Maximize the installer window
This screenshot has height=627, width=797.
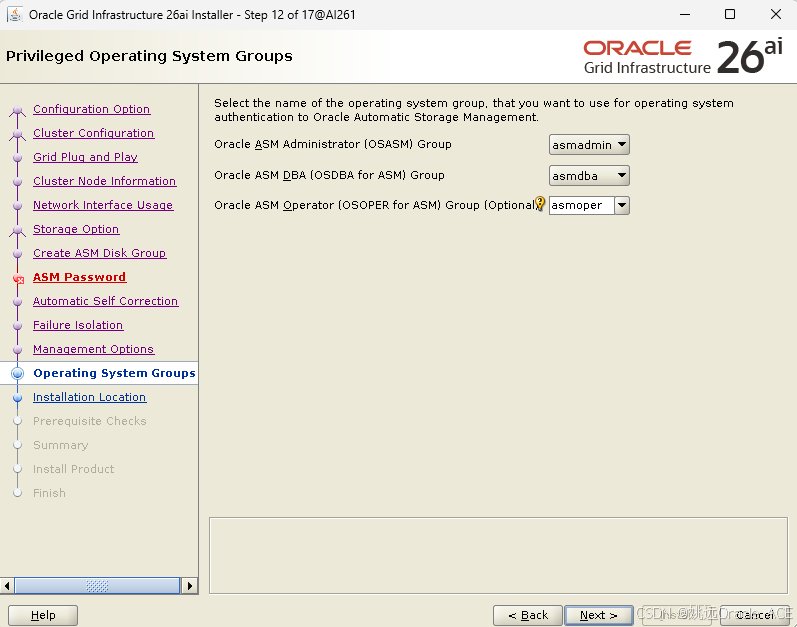[x=730, y=14]
